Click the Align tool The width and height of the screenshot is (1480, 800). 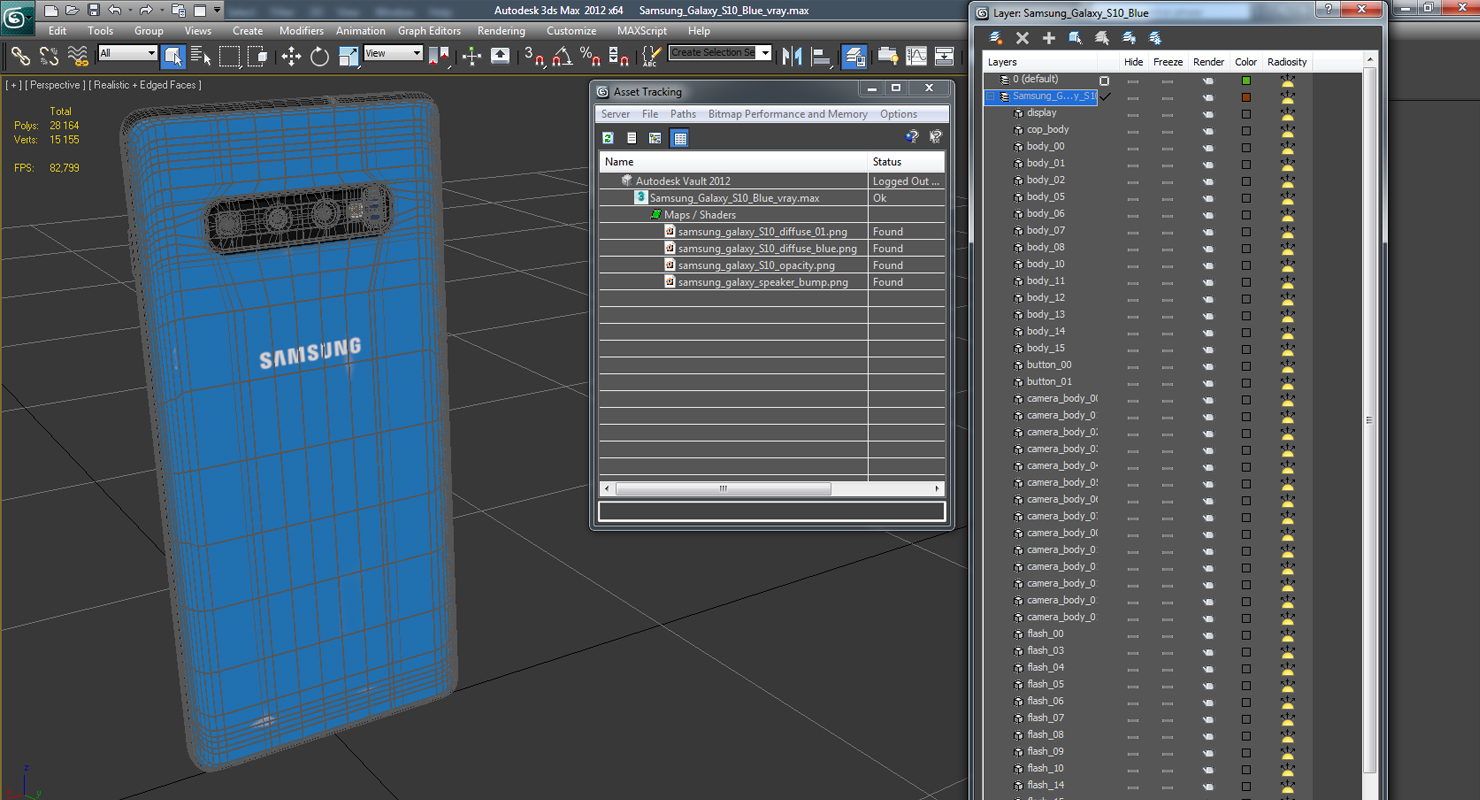click(x=821, y=56)
